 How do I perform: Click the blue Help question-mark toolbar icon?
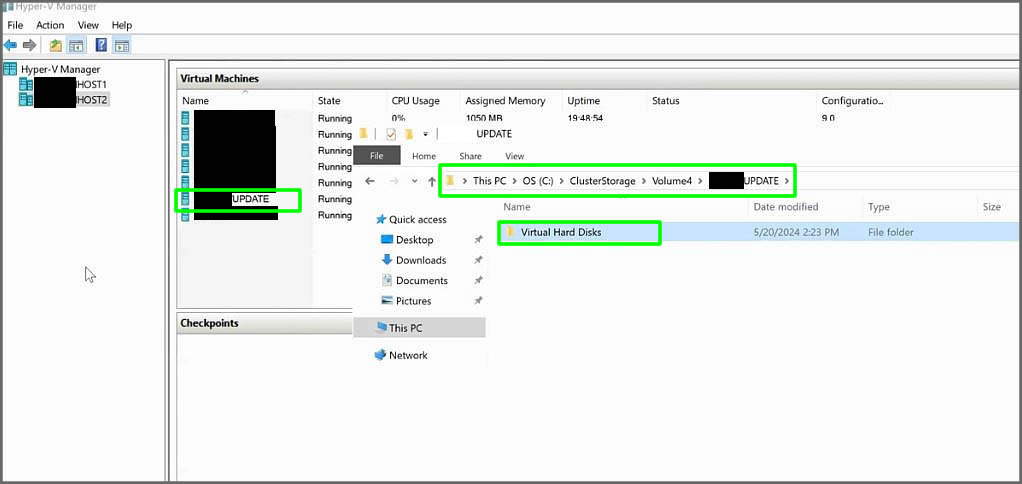101,45
